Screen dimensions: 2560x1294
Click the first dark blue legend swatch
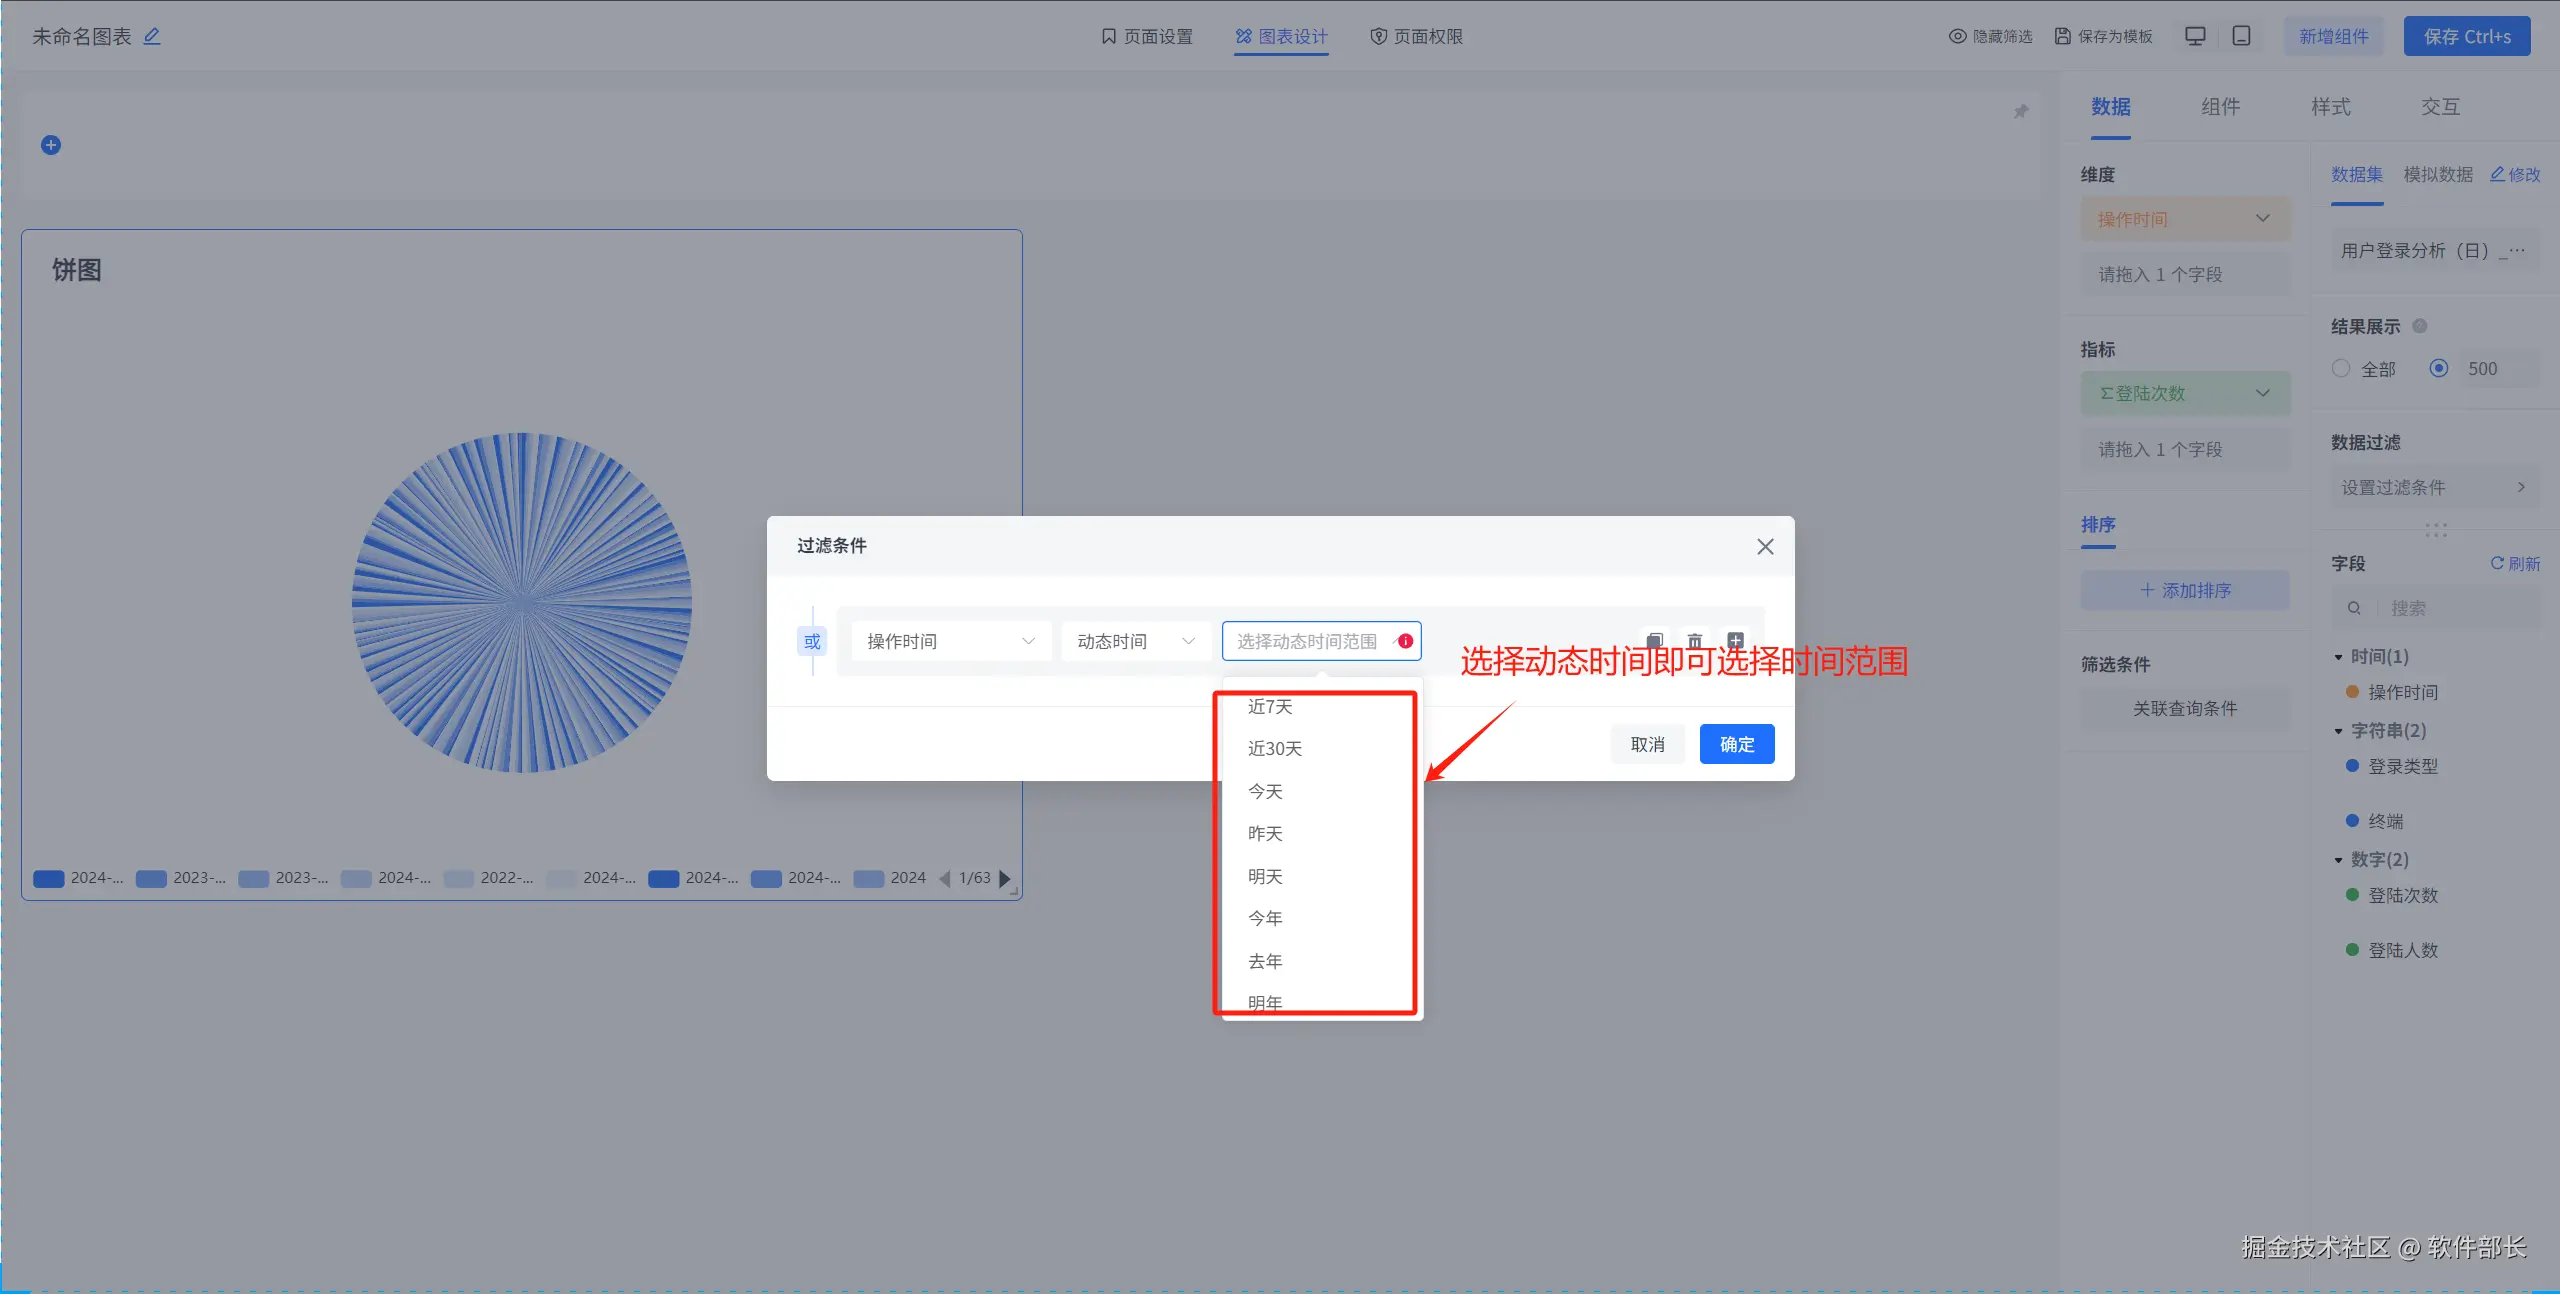coord(49,878)
